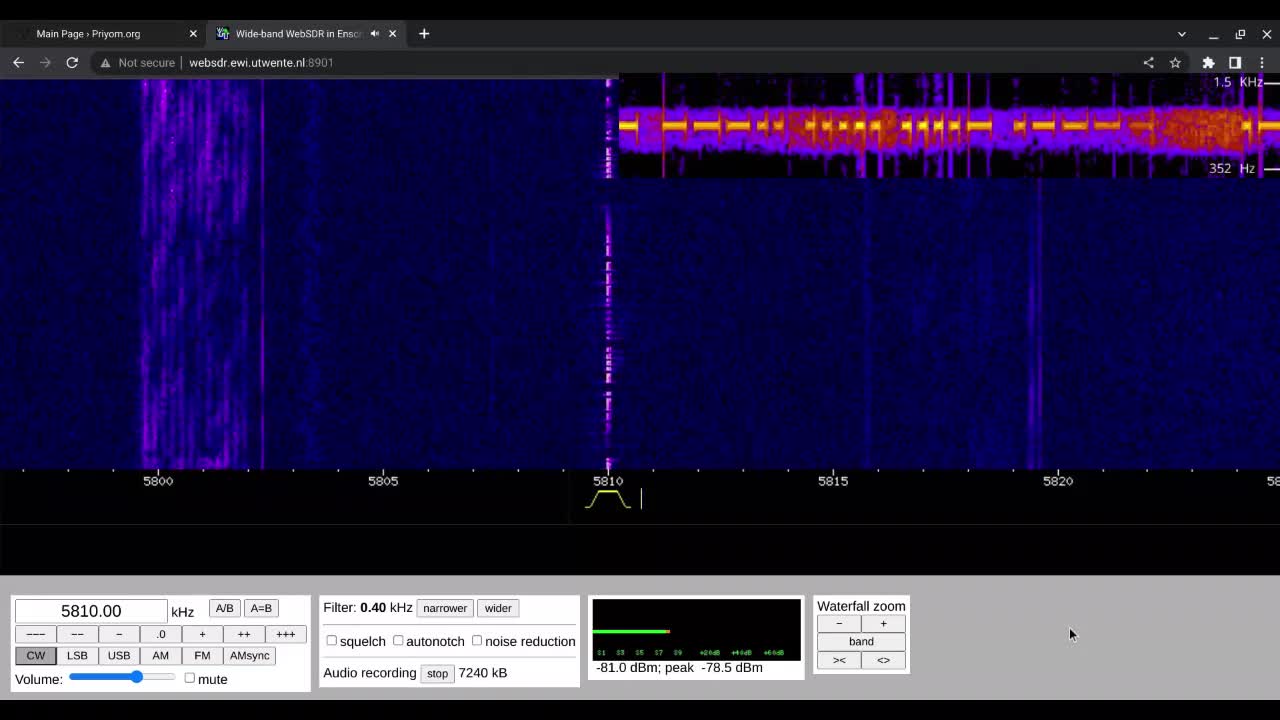This screenshot has width=1280, height=720.
Task: Click the A/B VFO button
Action: [x=224, y=608]
